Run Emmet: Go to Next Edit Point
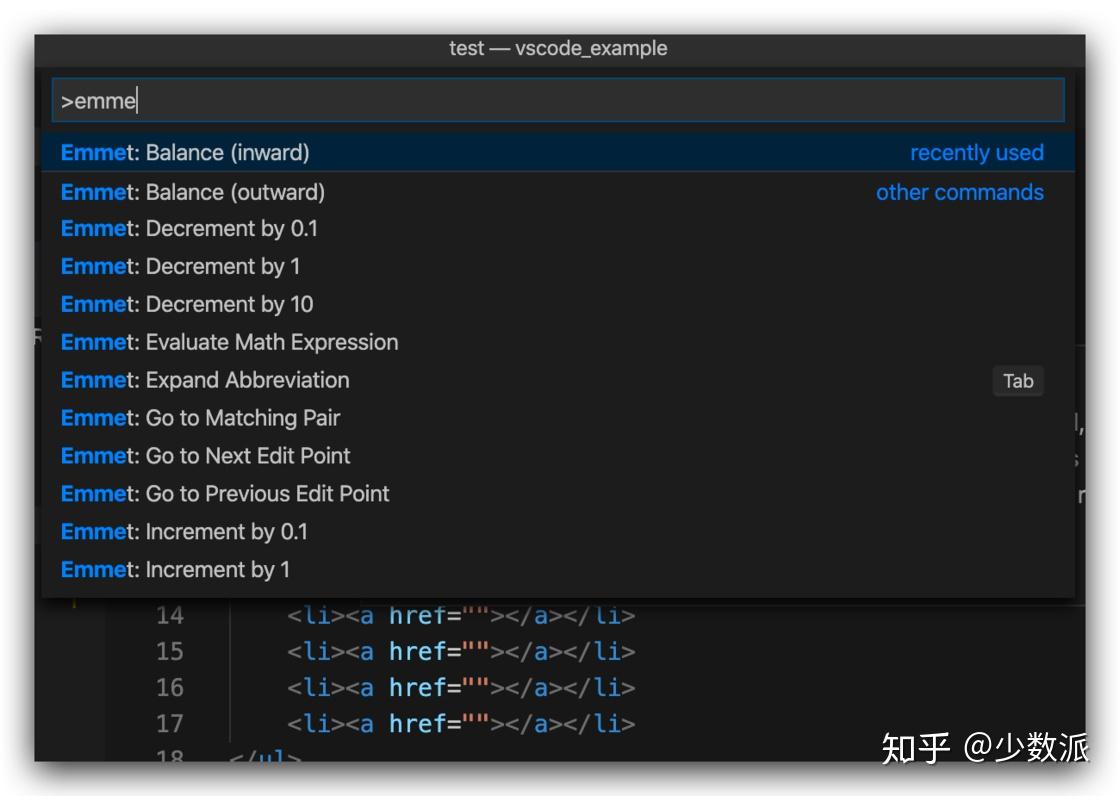The width and height of the screenshot is (1120, 796). click(205, 456)
